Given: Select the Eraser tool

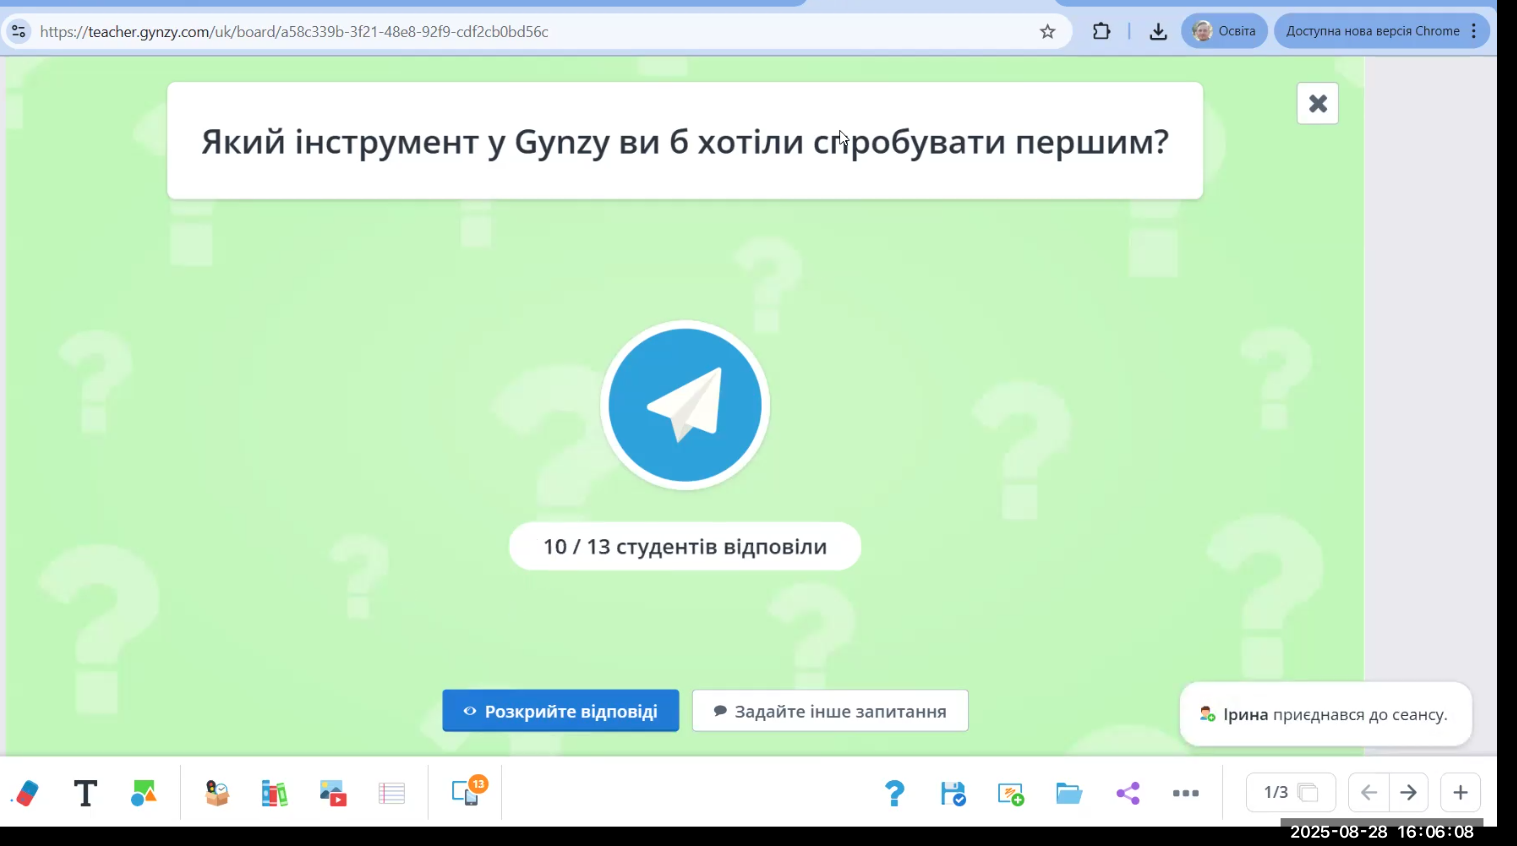Looking at the screenshot, I should tap(27, 793).
